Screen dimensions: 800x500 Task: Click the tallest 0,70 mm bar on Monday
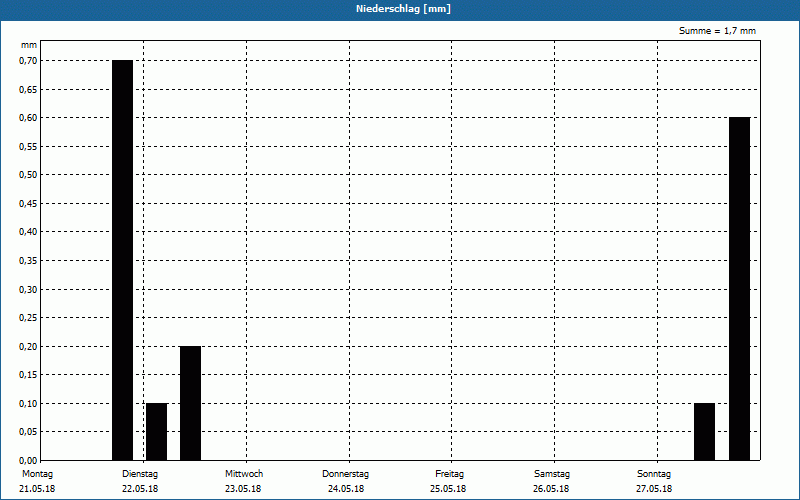coord(122,260)
